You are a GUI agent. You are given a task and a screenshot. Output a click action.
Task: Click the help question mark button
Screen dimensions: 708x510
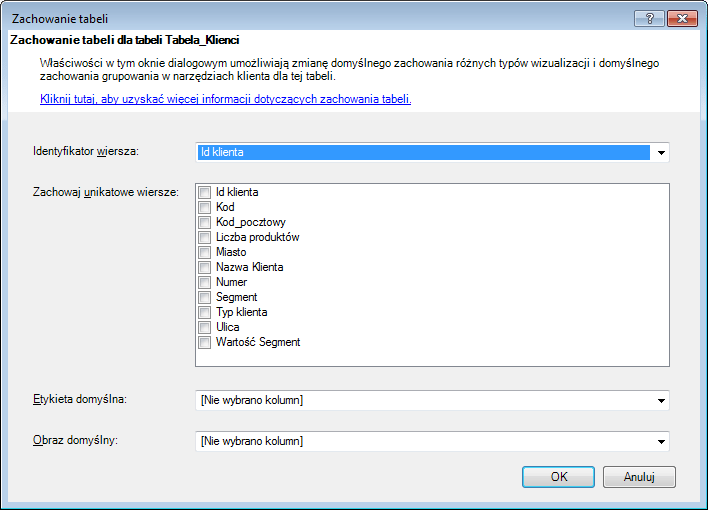(649, 18)
